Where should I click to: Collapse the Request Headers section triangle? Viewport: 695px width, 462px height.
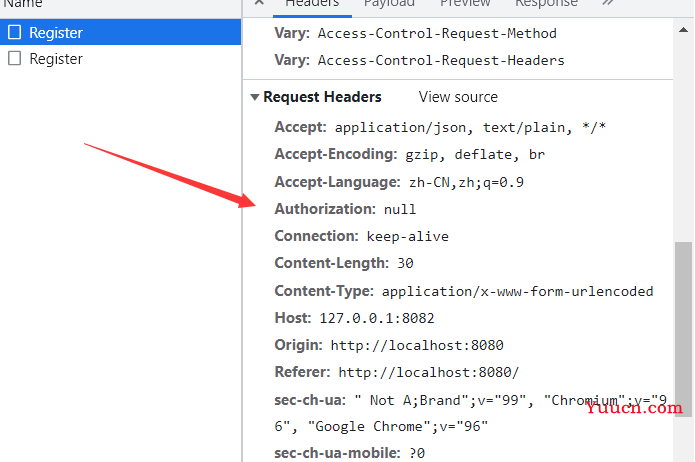(254, 97)
